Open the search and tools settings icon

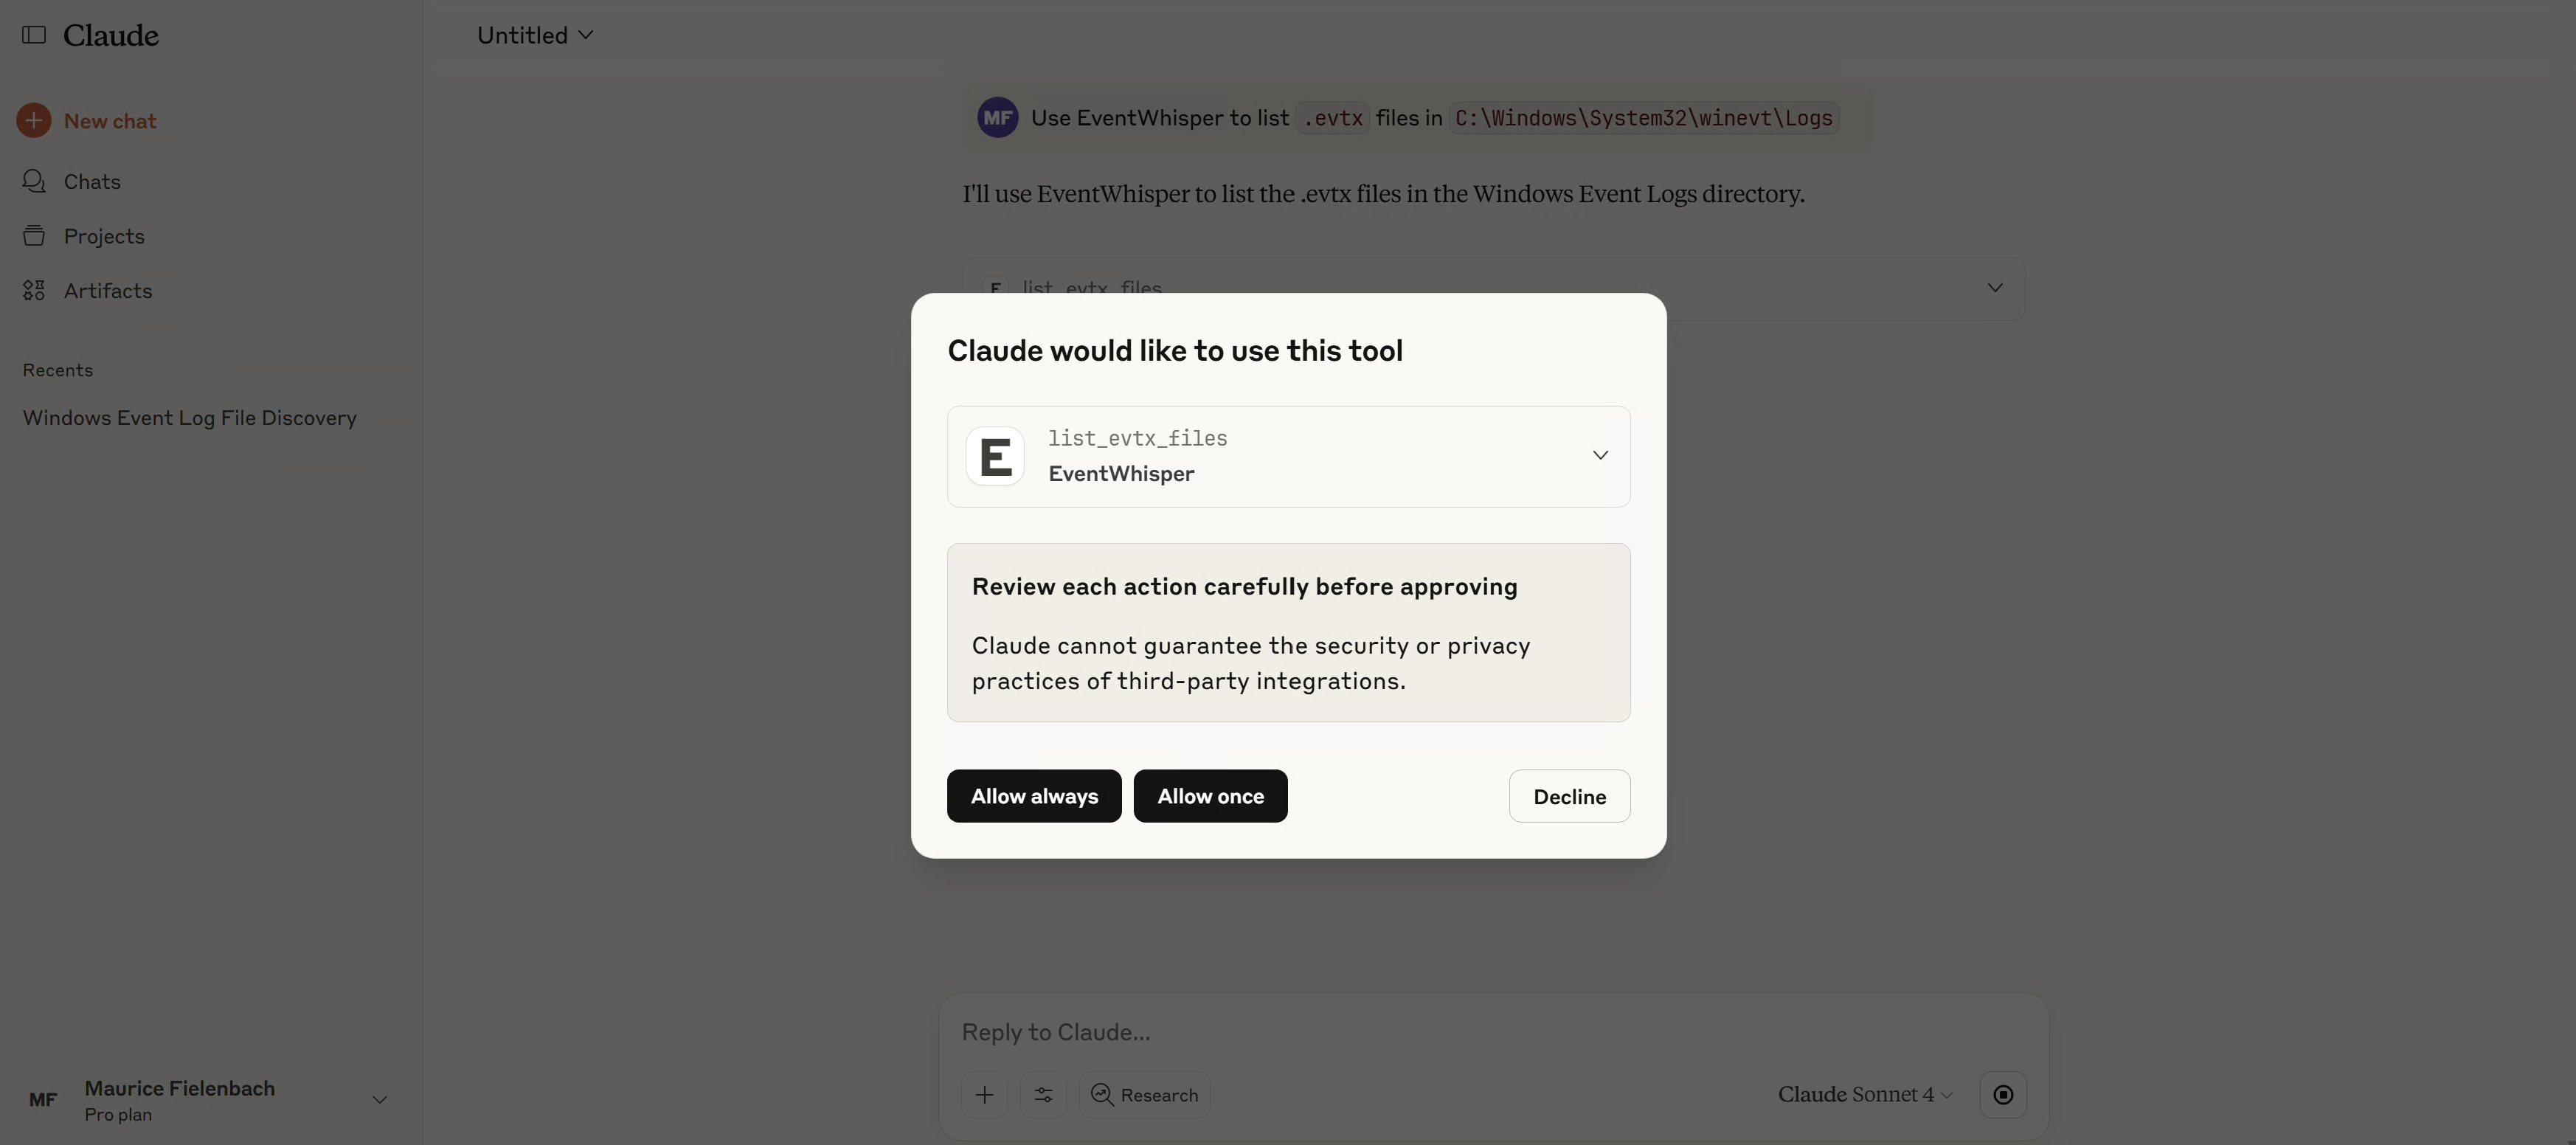pyautogui.click(x=1043, y=1095)
